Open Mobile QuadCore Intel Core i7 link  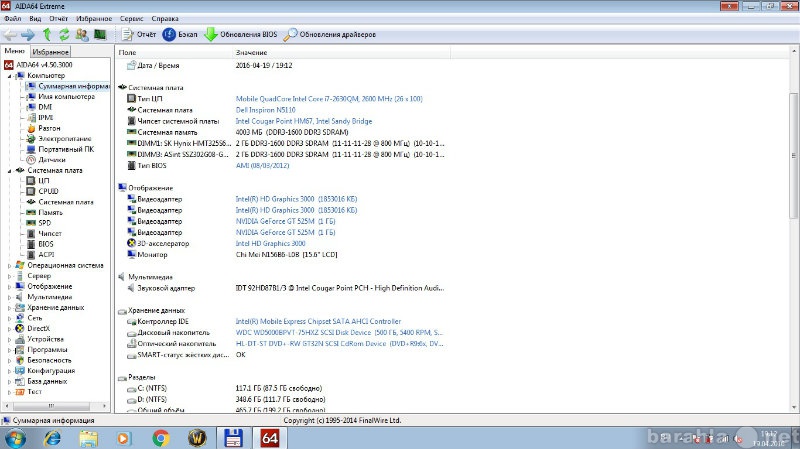(x=329, y=98)
